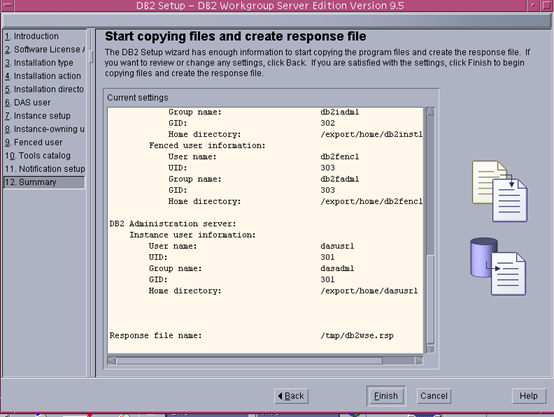Click the settings scroll down arrow

(430, 349)
